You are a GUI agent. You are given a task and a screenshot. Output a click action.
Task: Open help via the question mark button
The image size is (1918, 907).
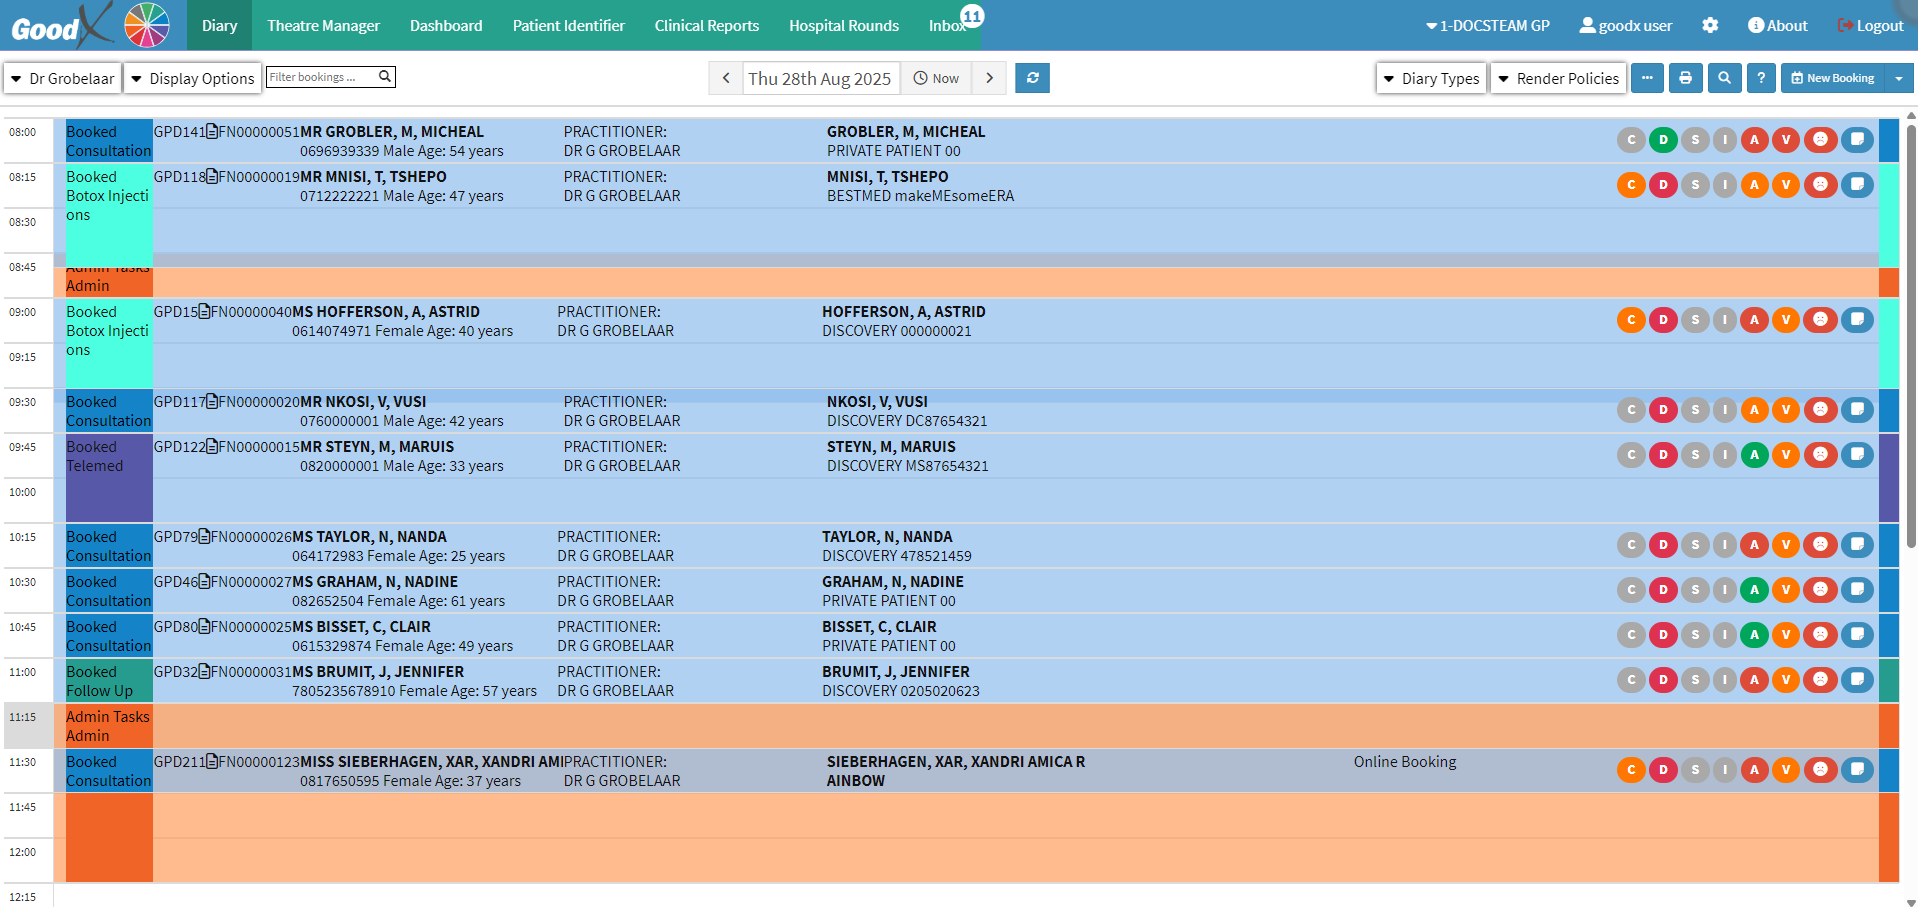click(x=1761, y=78)
